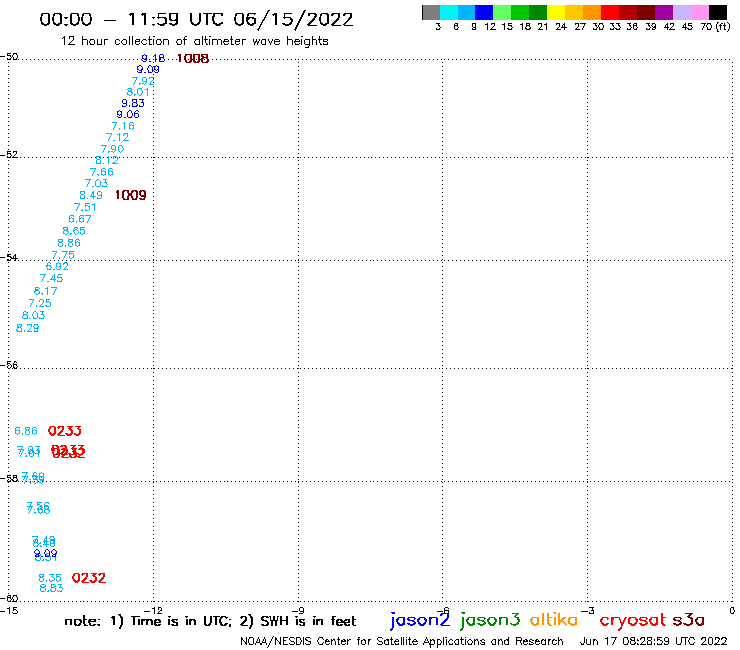Click the s3a satellite legend label
The height and width of the screenshot is (650, 740).
(x=689, y=620)
